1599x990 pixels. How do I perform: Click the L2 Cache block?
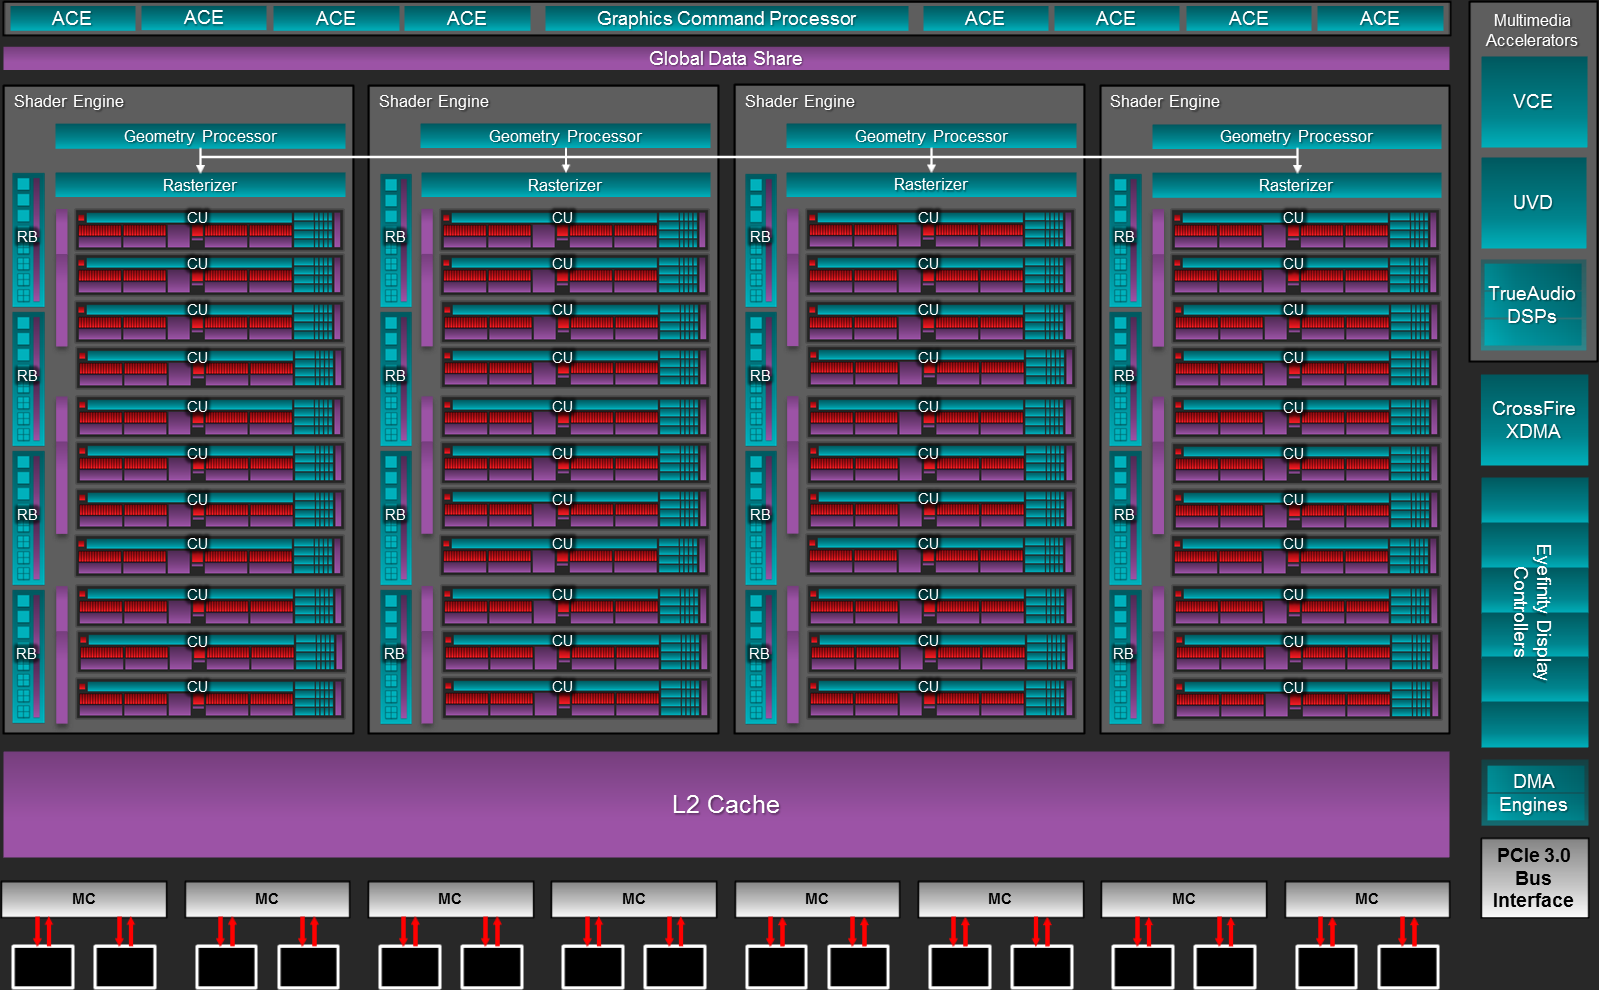coord(726,804)
